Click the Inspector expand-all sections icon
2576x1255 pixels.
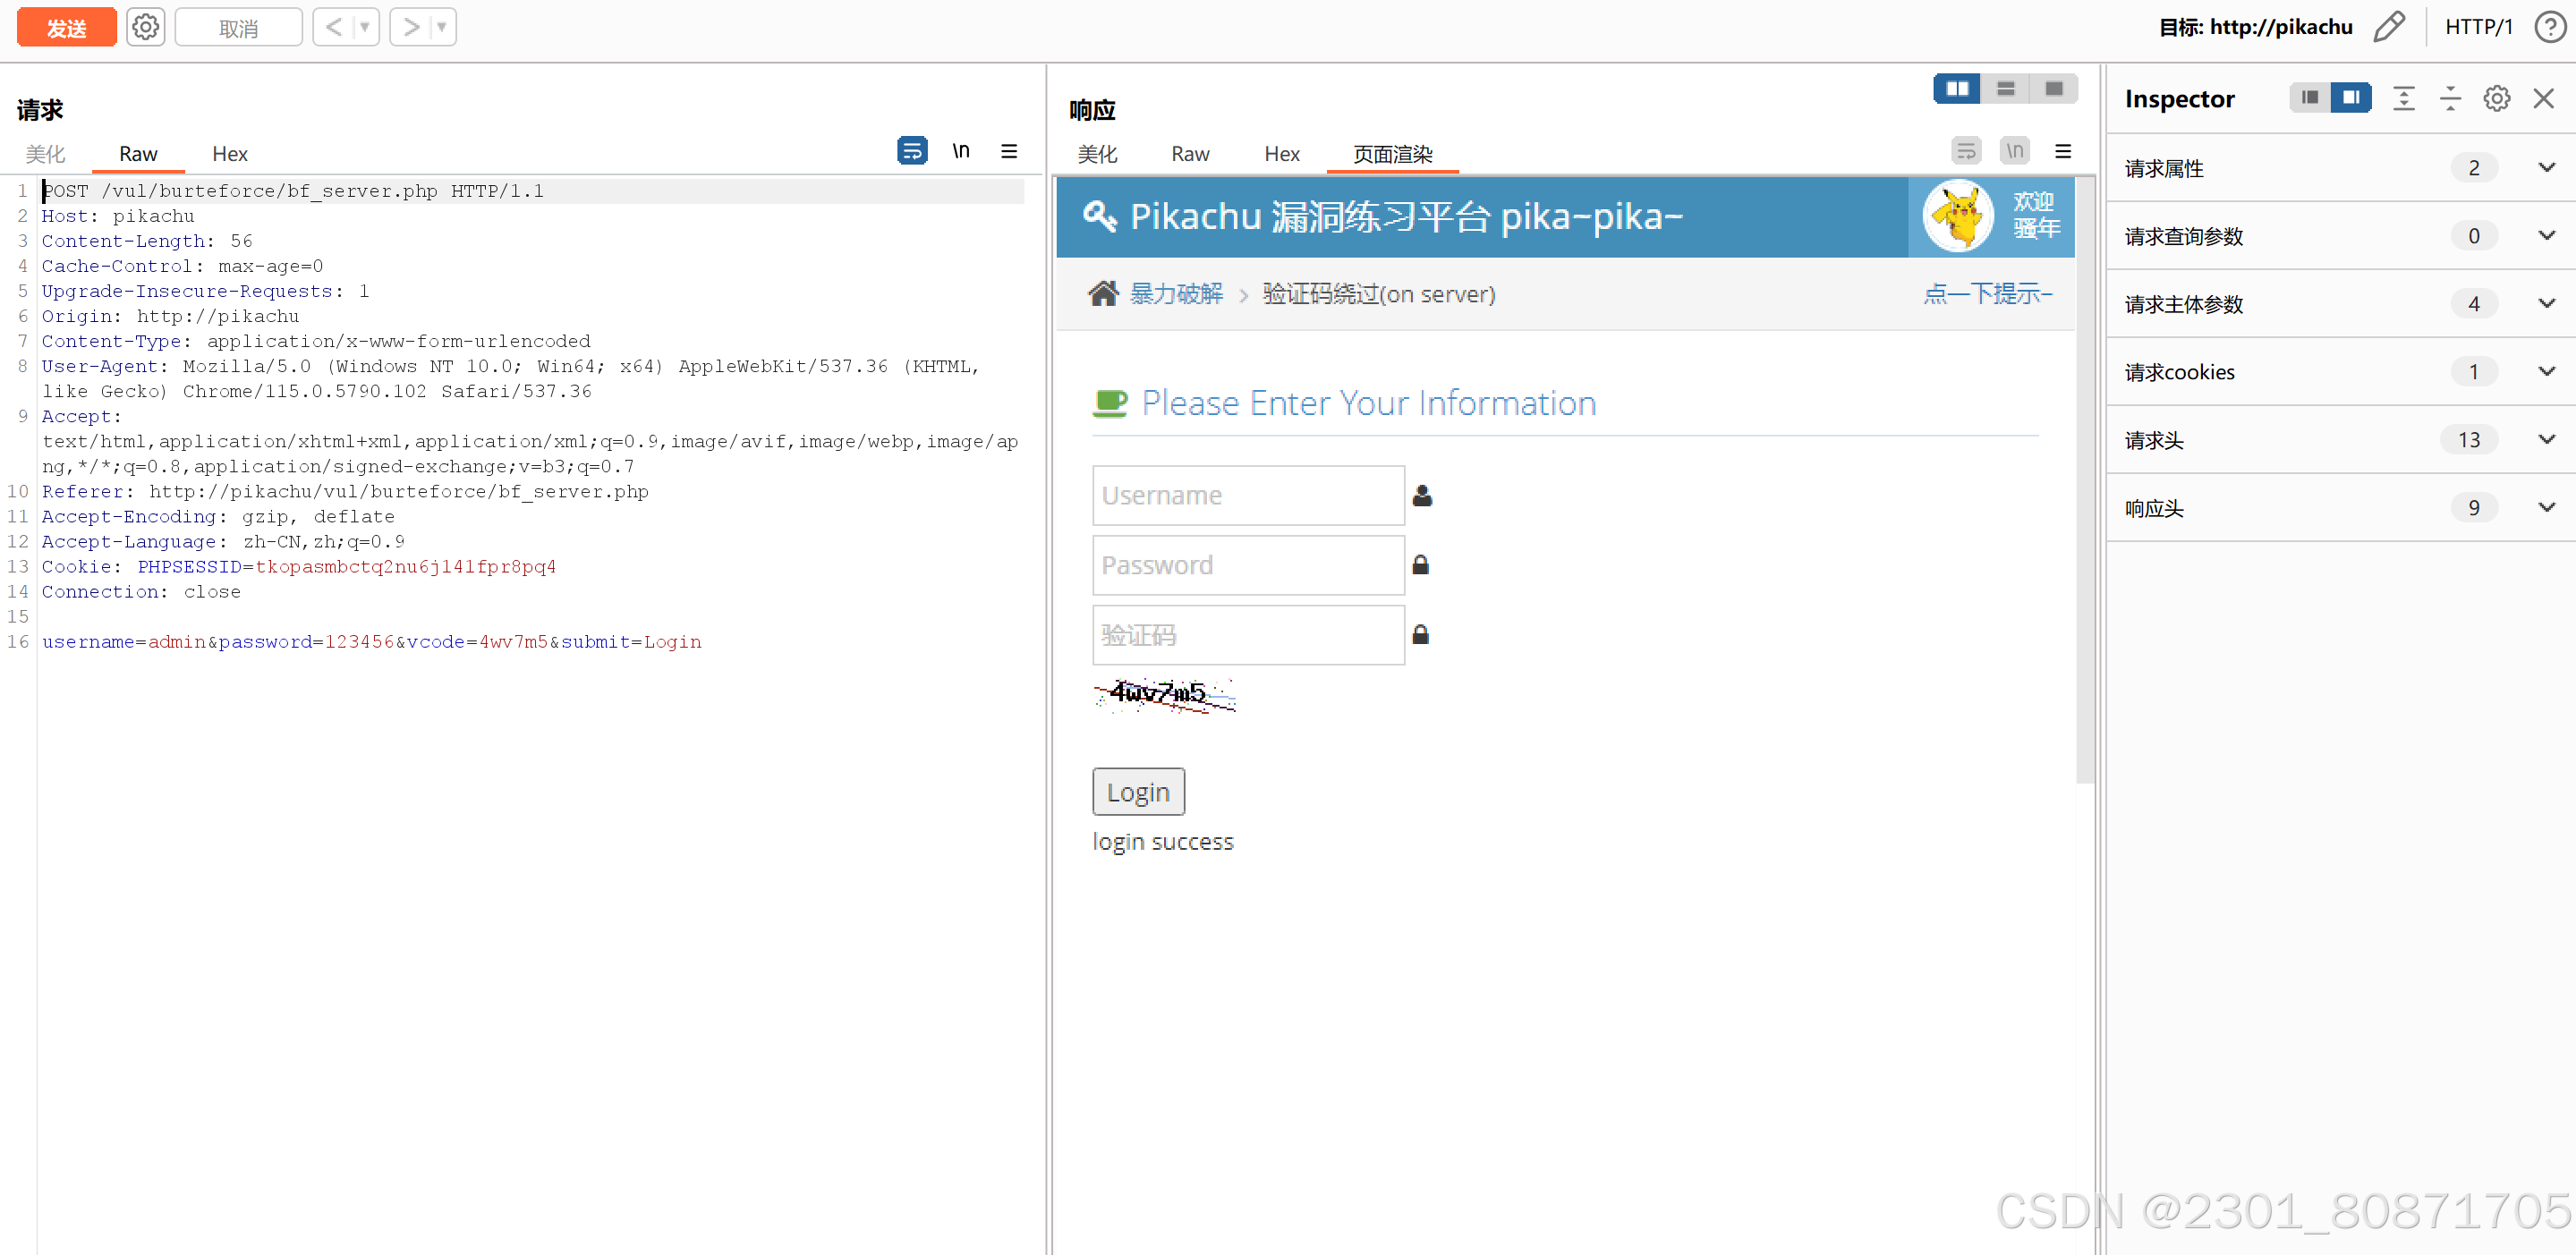click(2403, 98)
